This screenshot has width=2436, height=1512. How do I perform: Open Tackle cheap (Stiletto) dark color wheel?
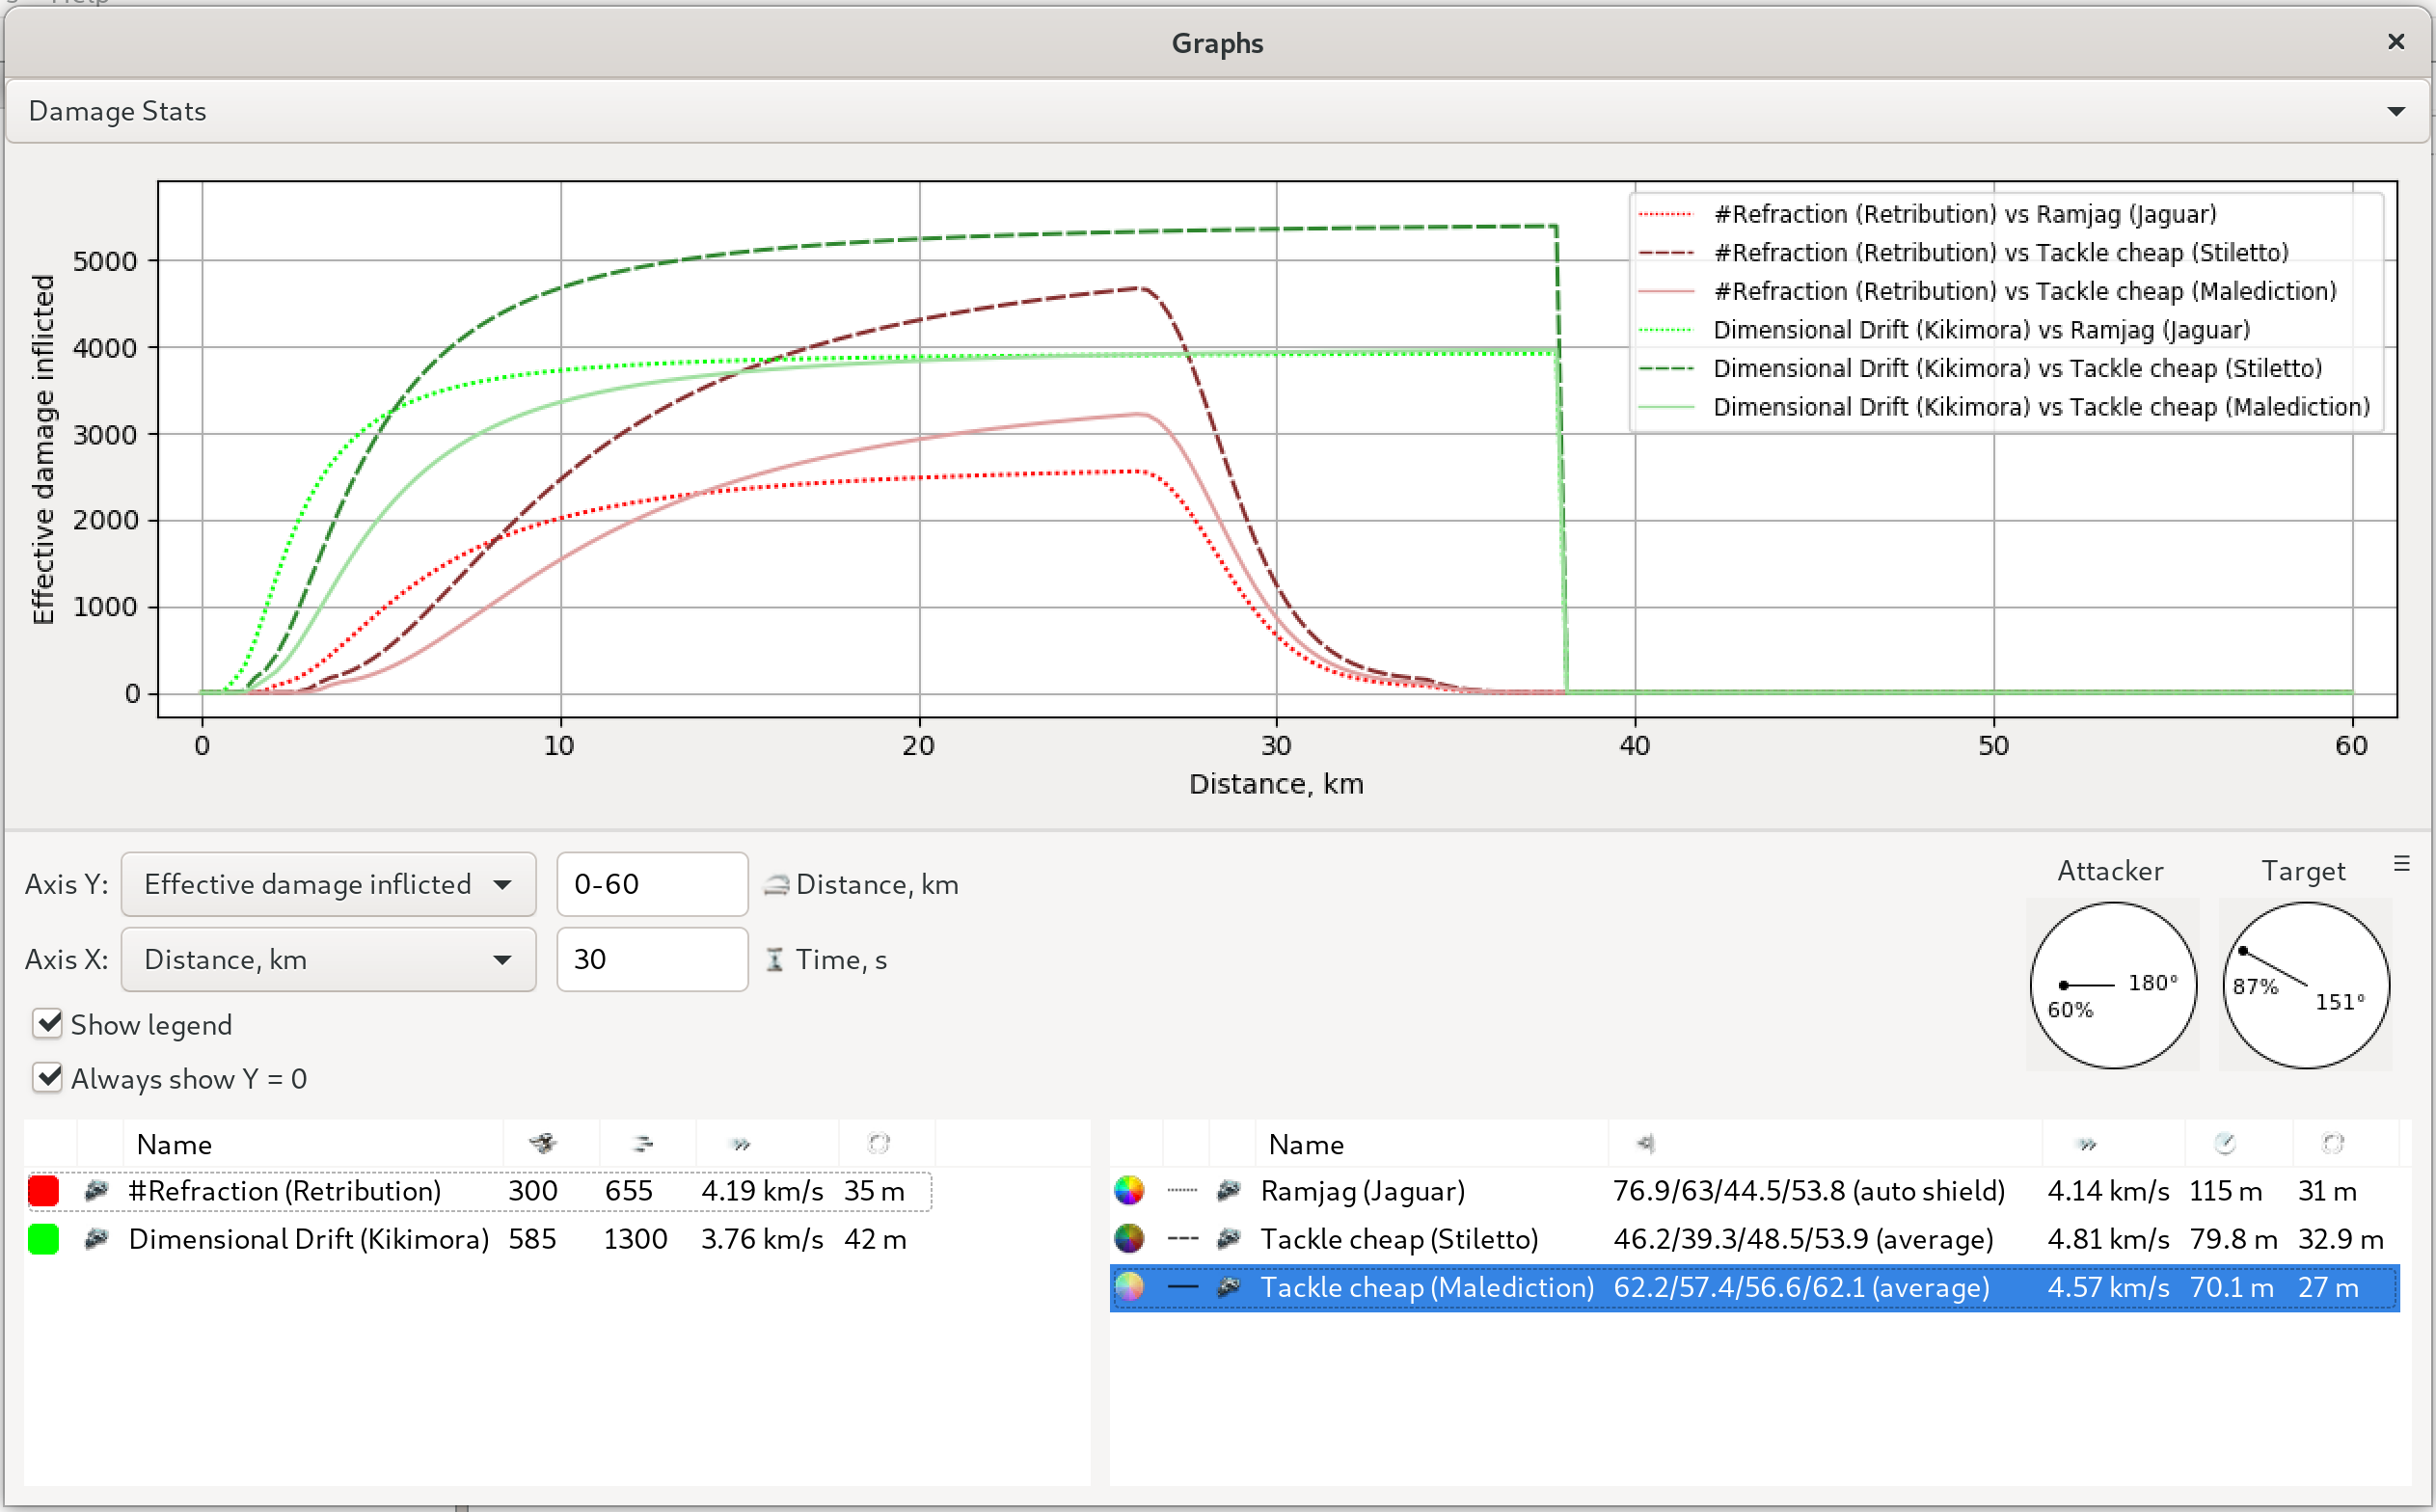click(x=1129, y=1238)
